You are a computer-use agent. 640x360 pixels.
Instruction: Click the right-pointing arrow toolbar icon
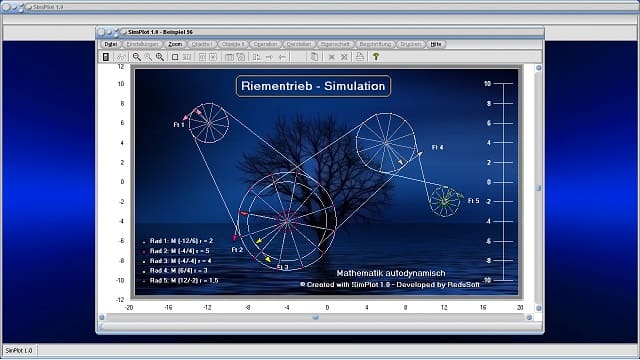(x=269, y=57)
